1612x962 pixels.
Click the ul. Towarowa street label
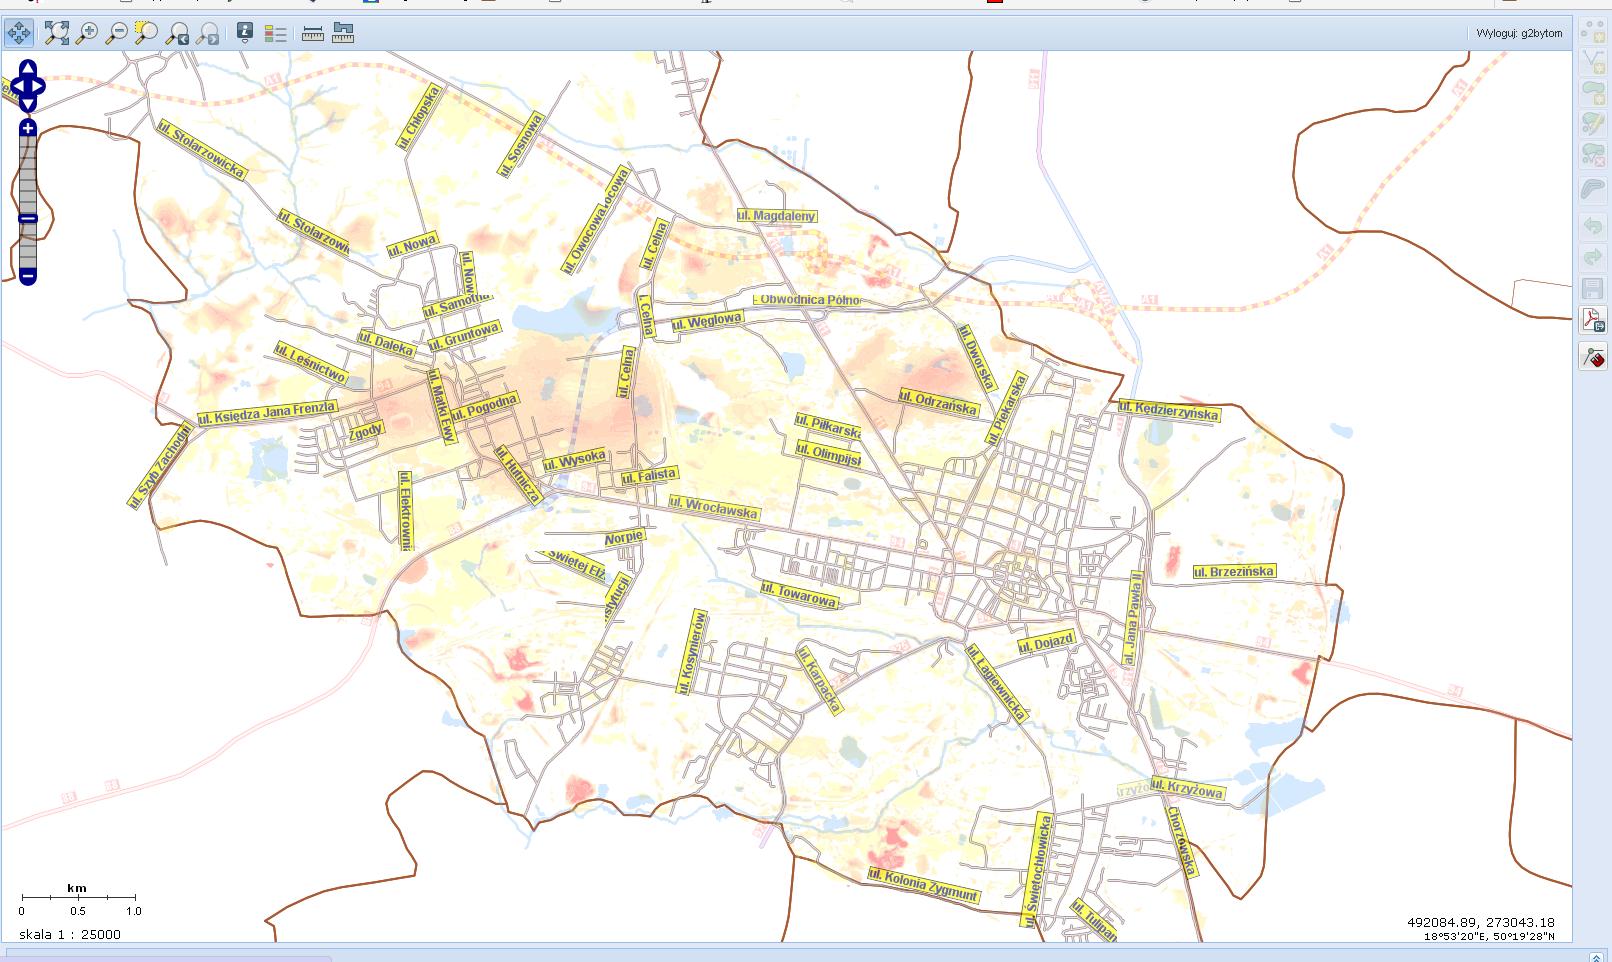(799, 595)
